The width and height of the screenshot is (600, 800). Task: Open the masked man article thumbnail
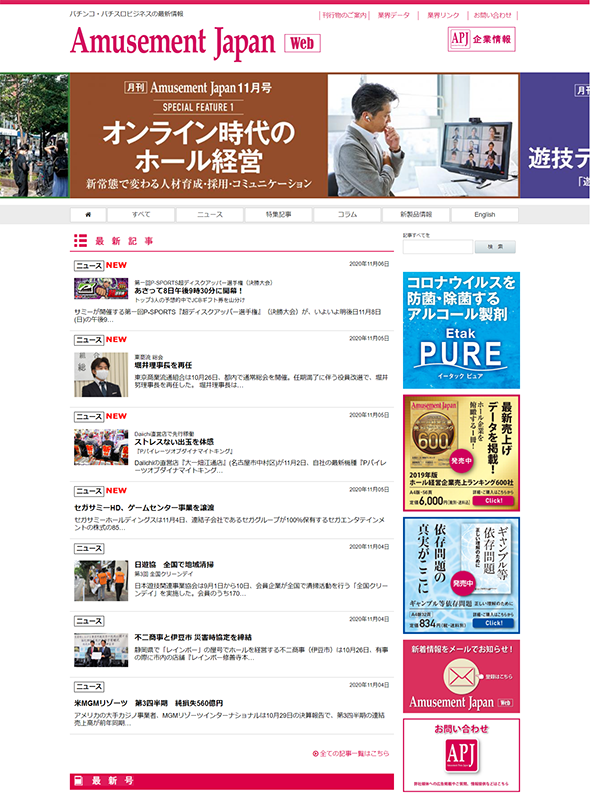tap(101, 374)
